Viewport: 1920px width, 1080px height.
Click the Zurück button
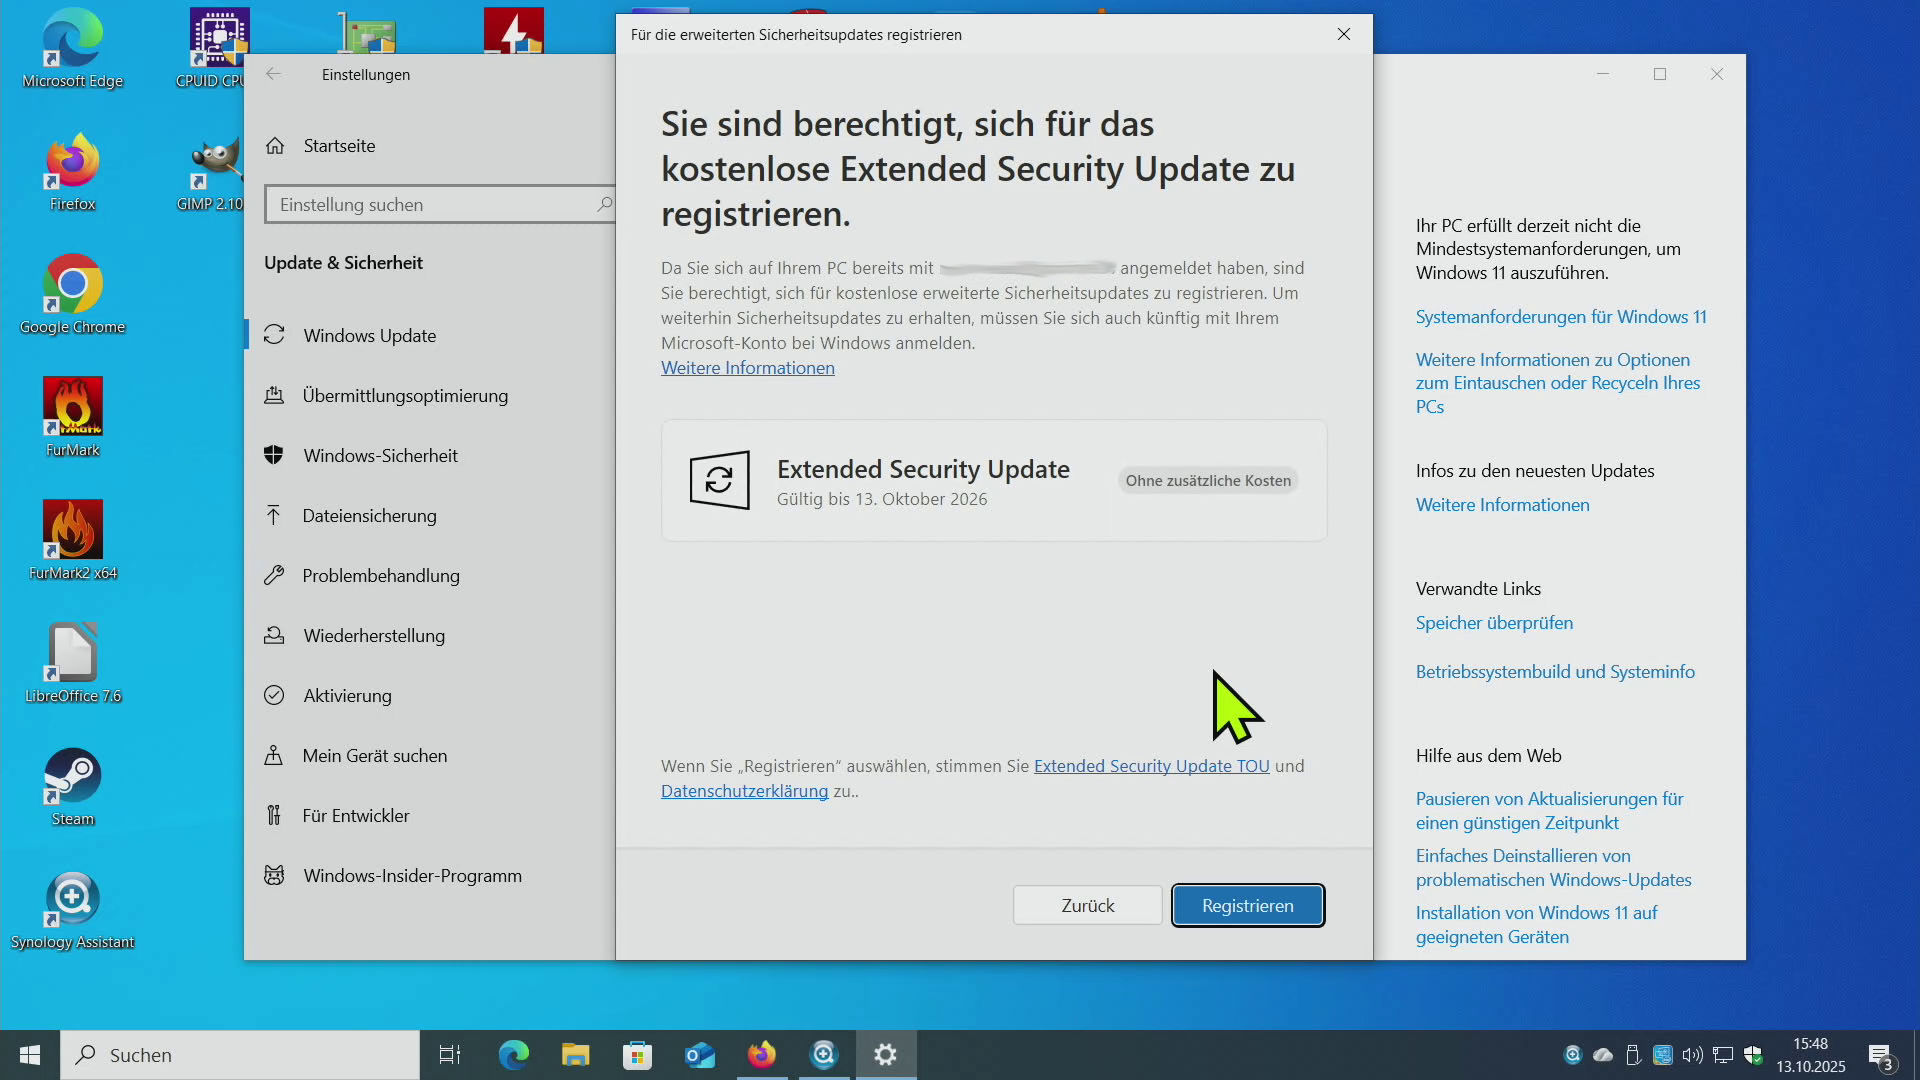pos(1087,905)
